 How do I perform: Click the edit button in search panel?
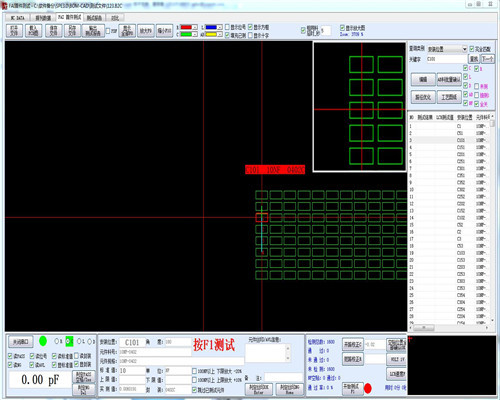point(423,80)
